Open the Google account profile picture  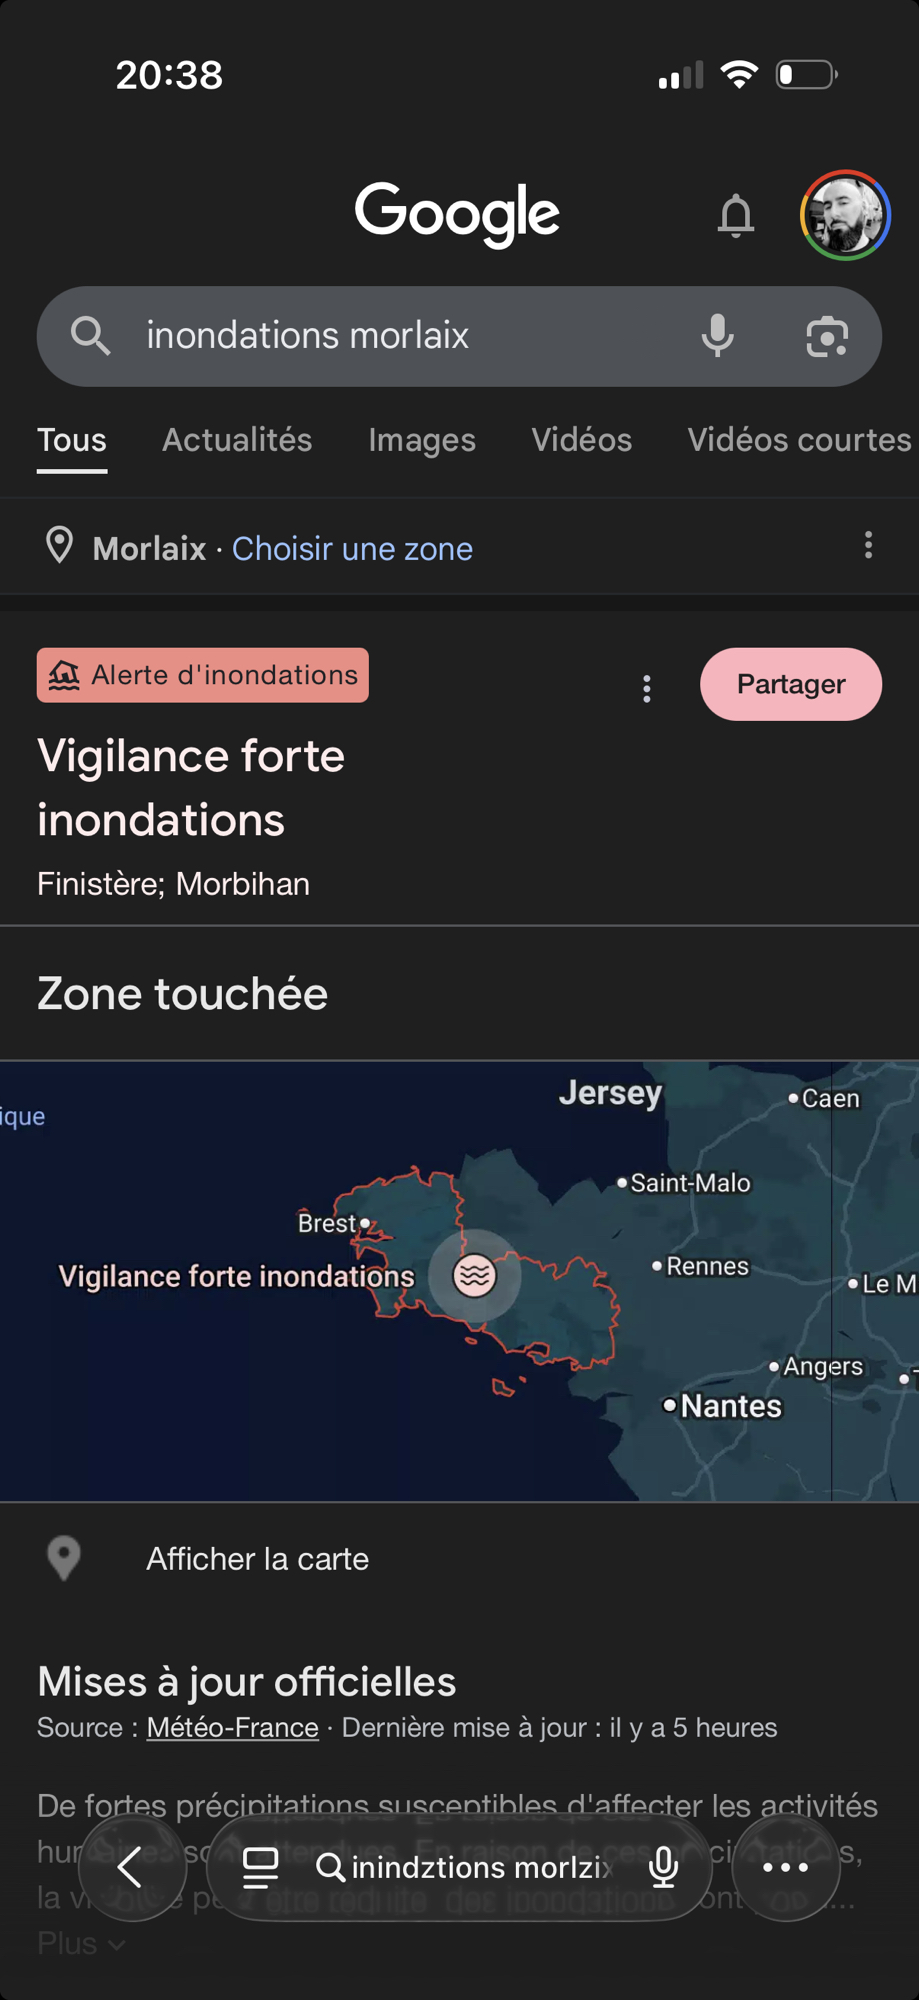pyautogui.click(x=845, y=215)
